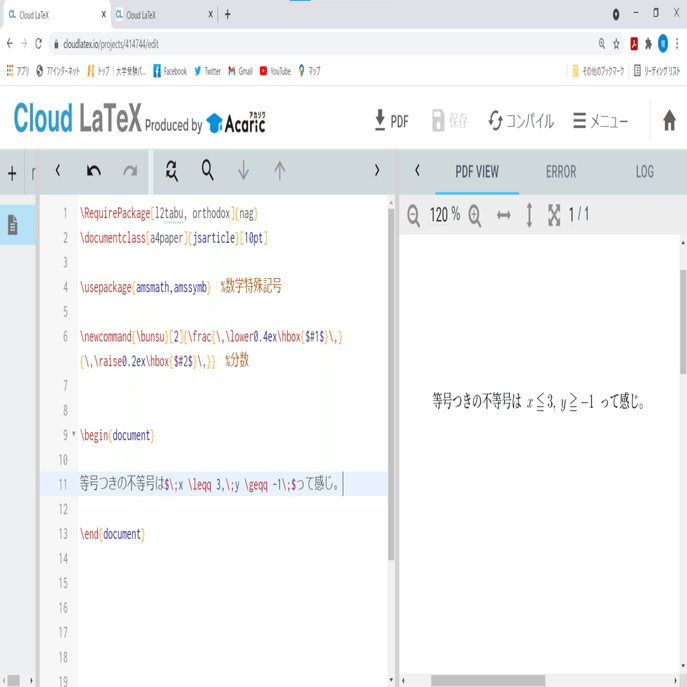Click the Cloud LaTeX logo
Viewport: 687px width, 687px height.
[78, 117]
